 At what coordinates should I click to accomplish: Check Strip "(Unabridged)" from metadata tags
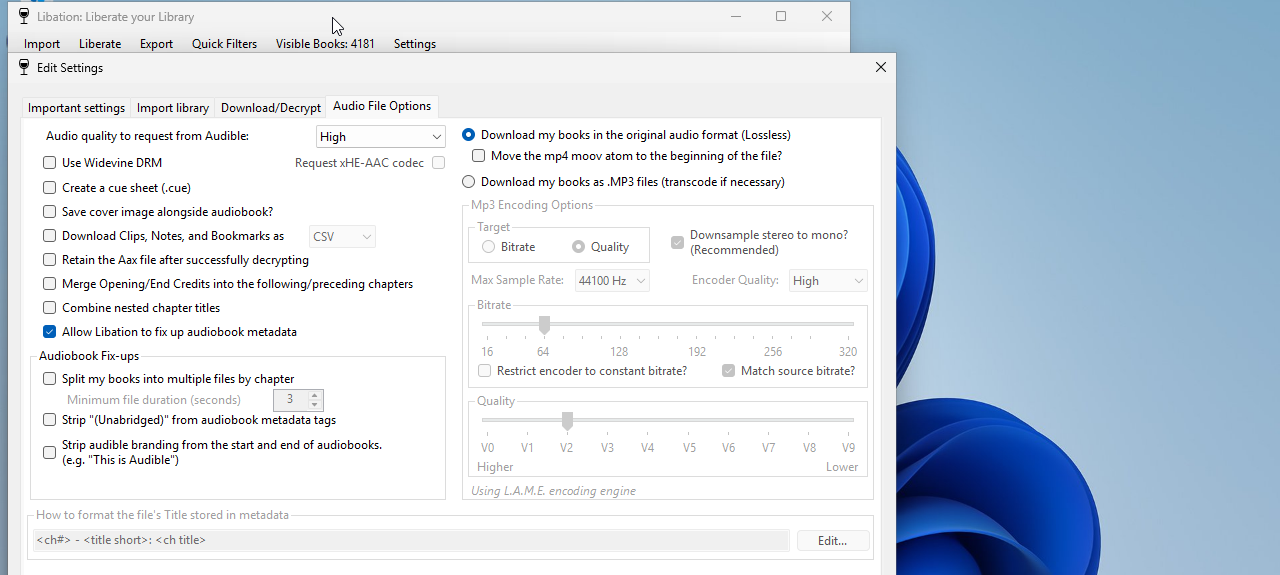[49, 420]
